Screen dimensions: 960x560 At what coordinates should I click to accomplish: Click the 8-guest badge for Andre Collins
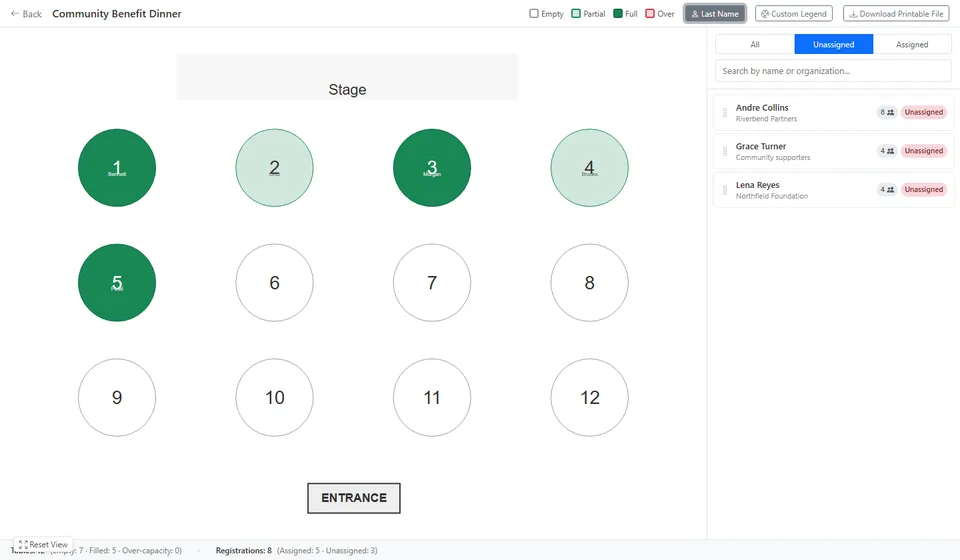click(x=887, y=112)
